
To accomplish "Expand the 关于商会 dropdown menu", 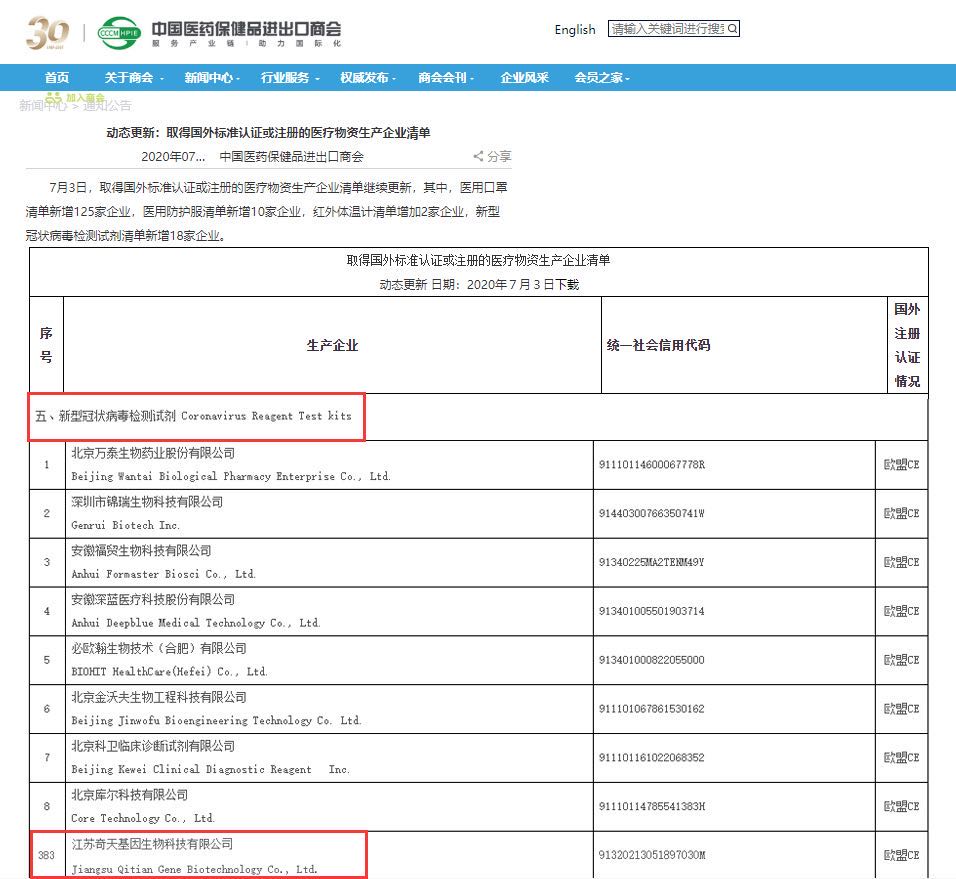I will [134, 77].
